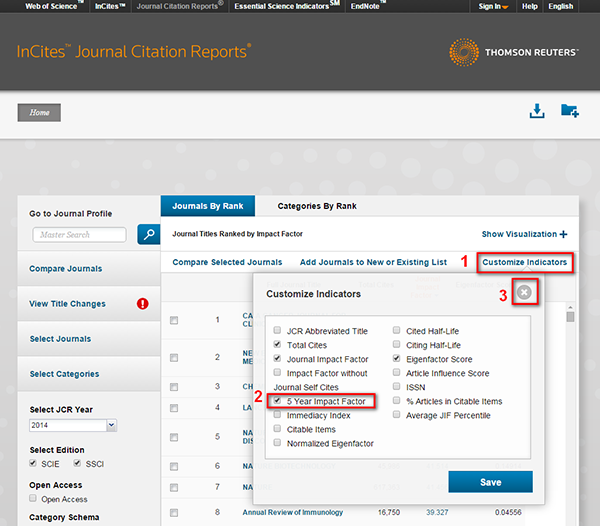
Task: Enable the Immediacy Index indicator
Action: pyautogui.click(x=277, y=415)
